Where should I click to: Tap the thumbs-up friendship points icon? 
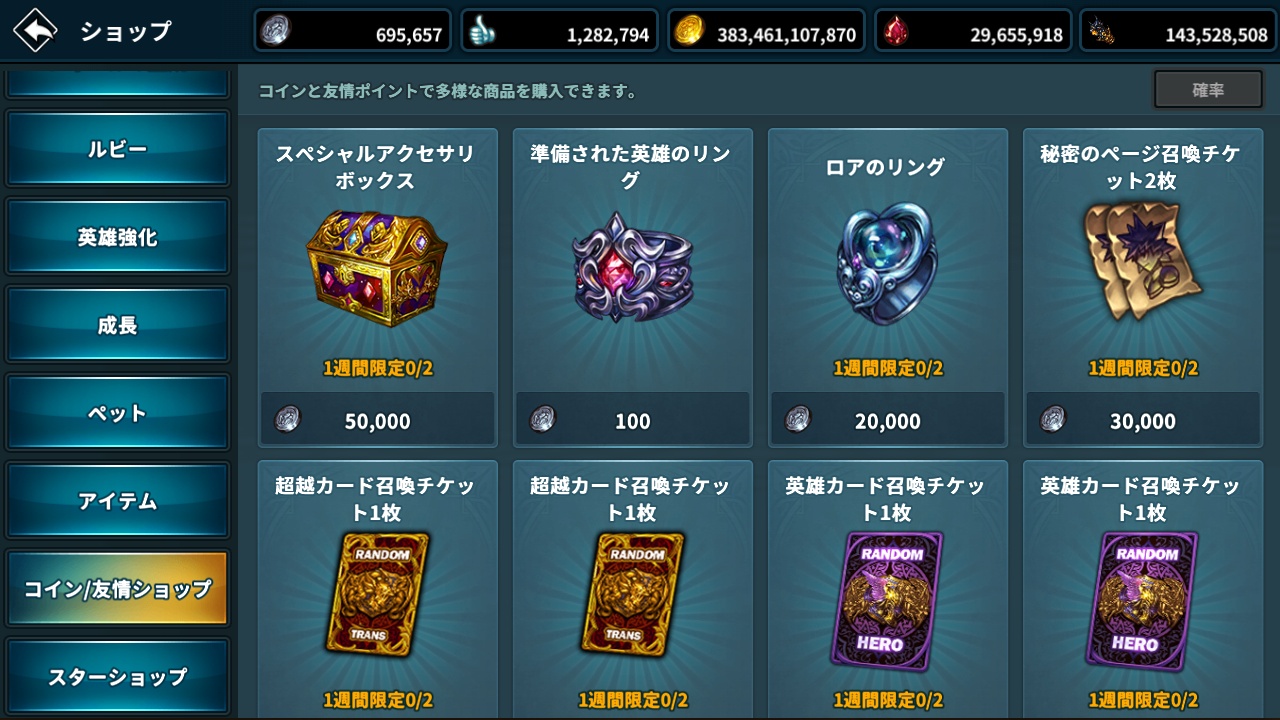482,33
